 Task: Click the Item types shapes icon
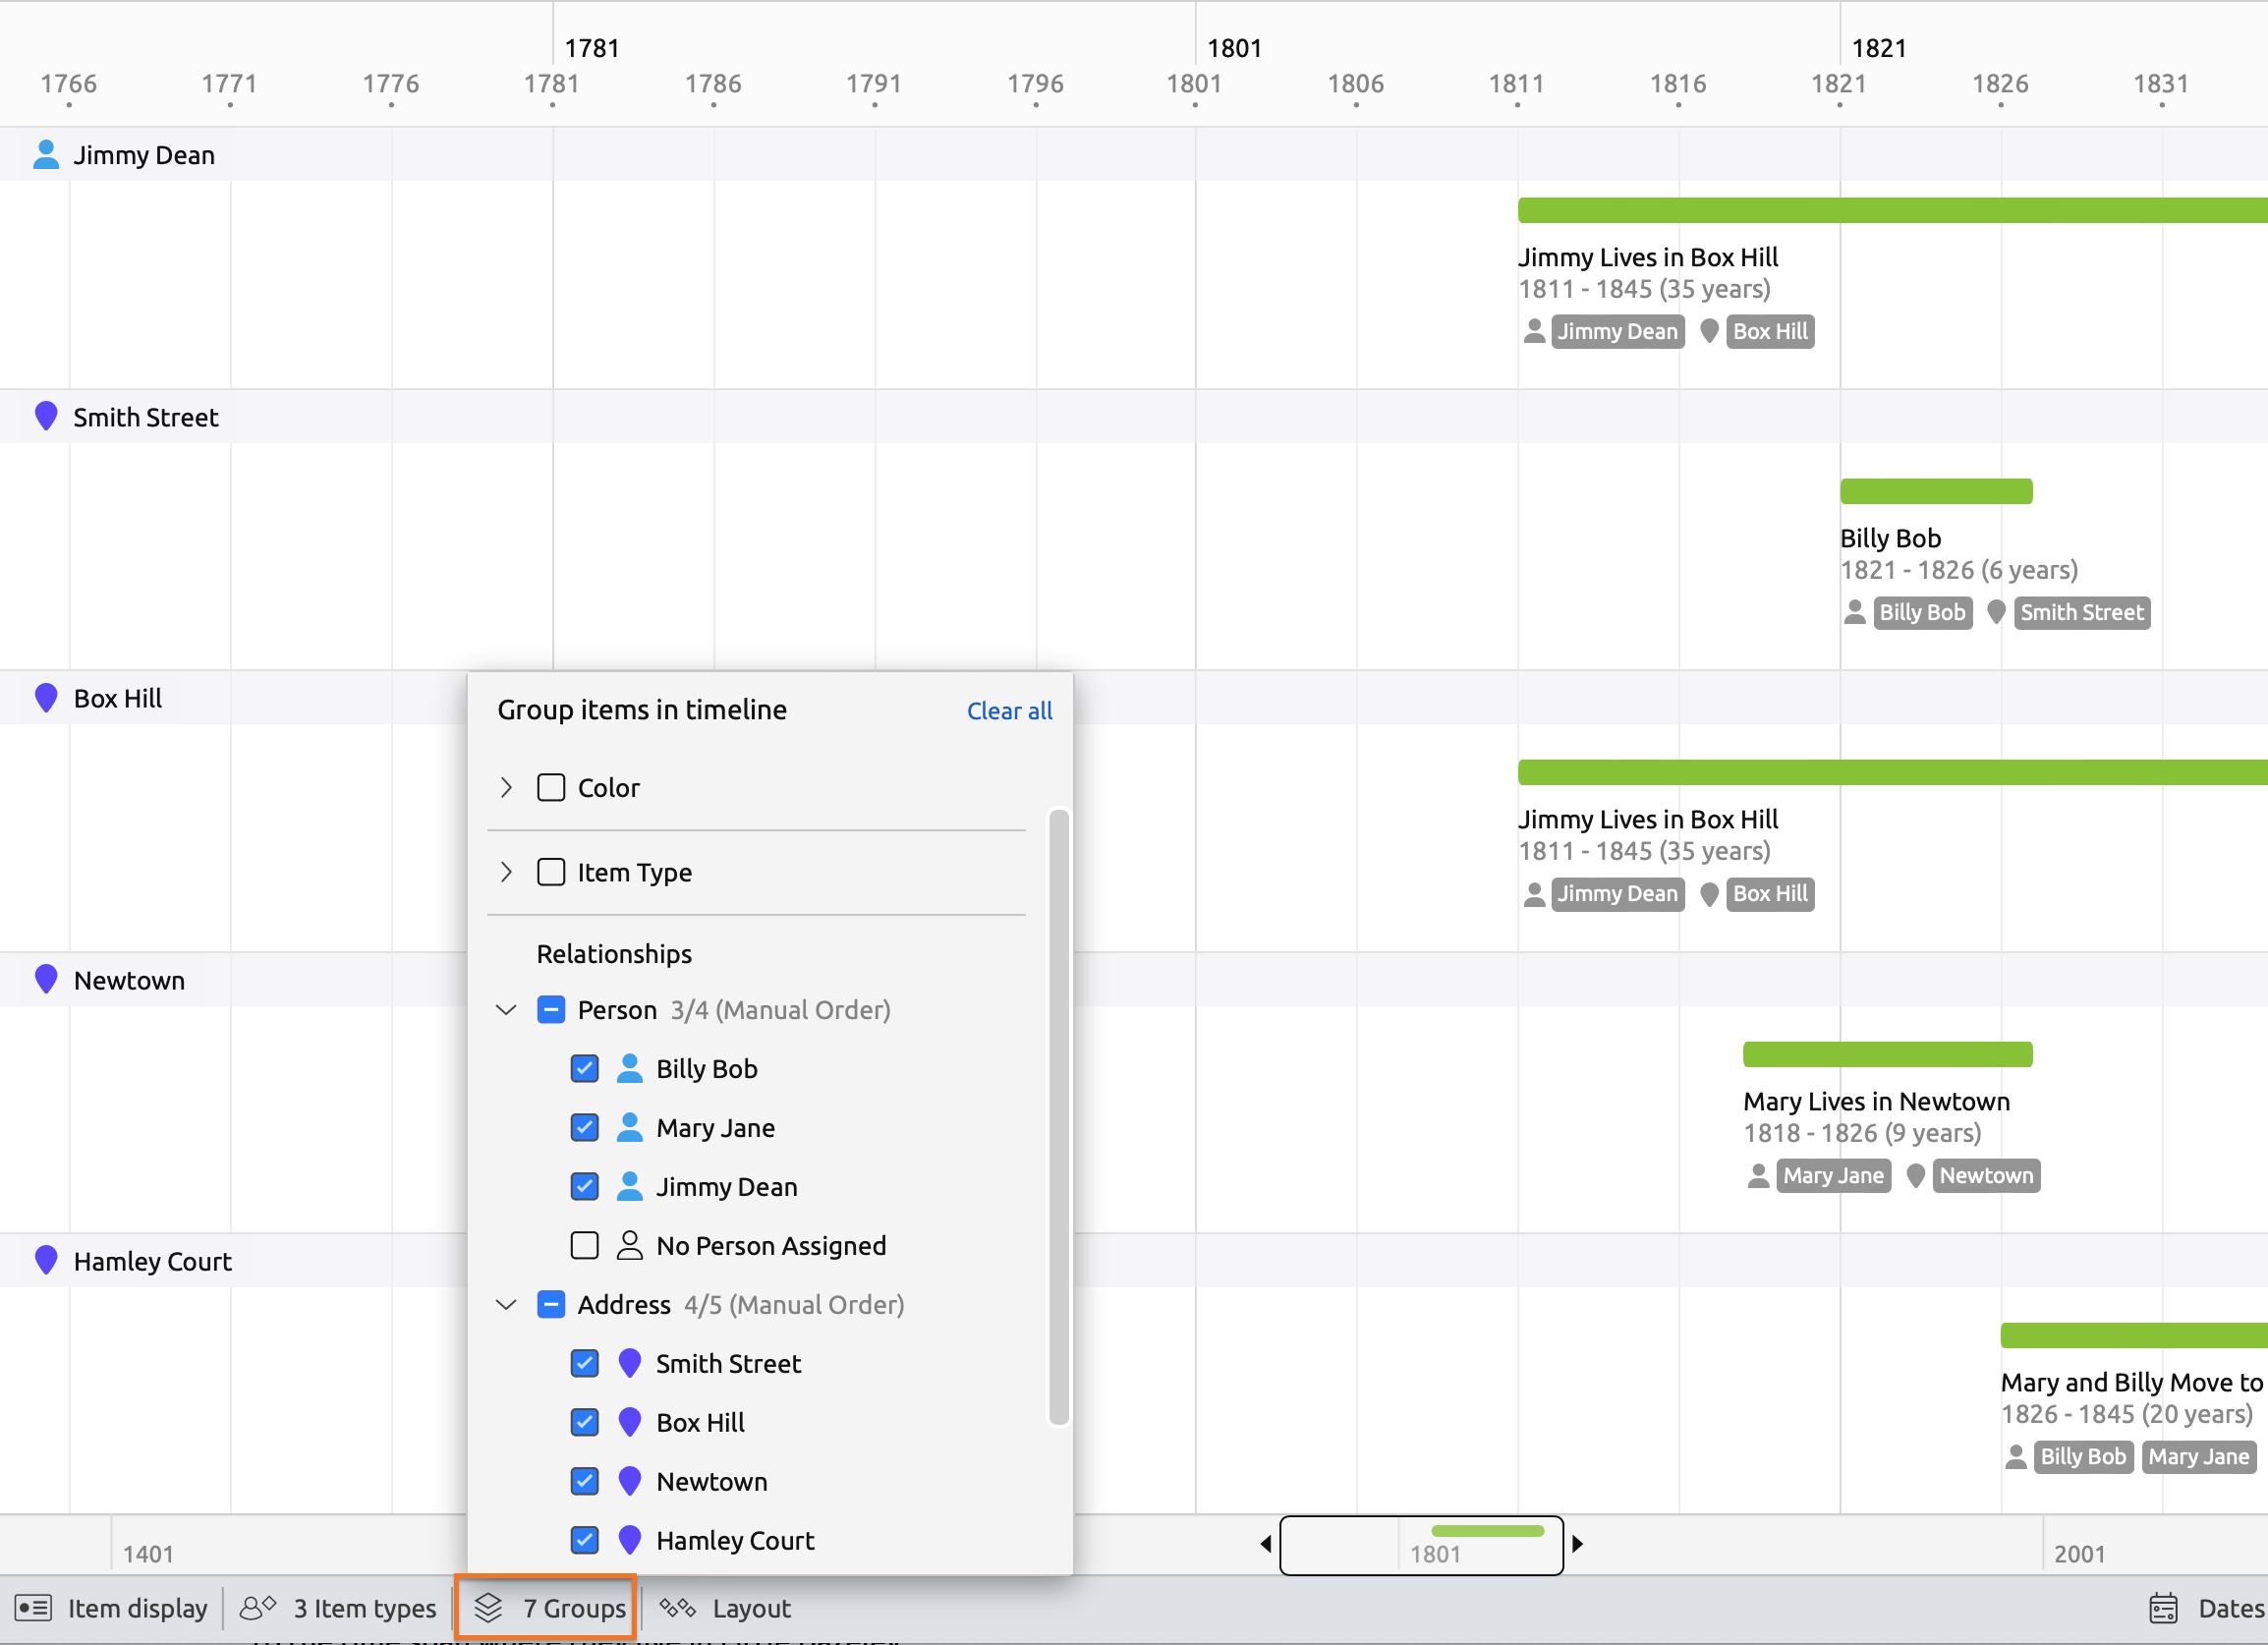[258, 1608]
